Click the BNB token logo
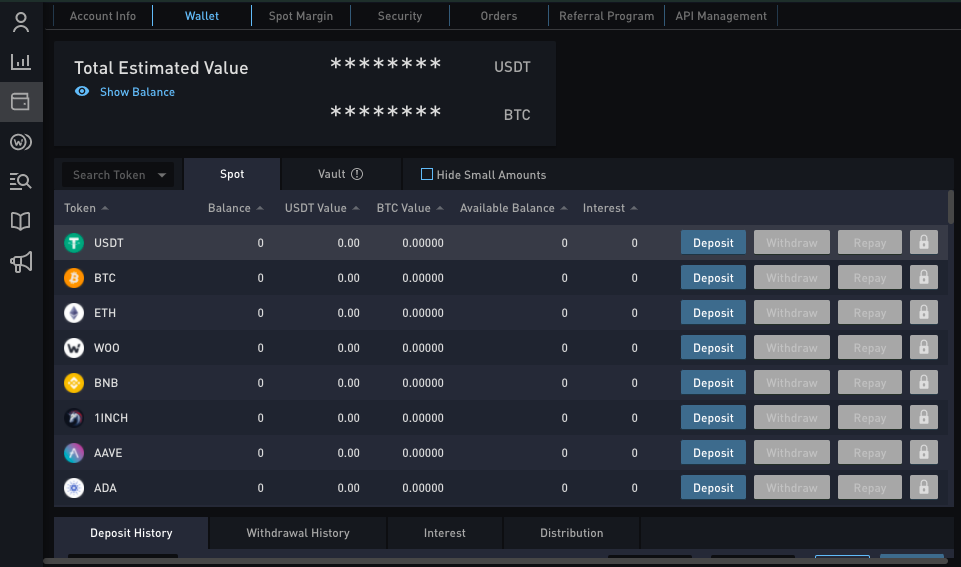Image resolution: width=961 pixels, height=567 pixels. (74, 382)
